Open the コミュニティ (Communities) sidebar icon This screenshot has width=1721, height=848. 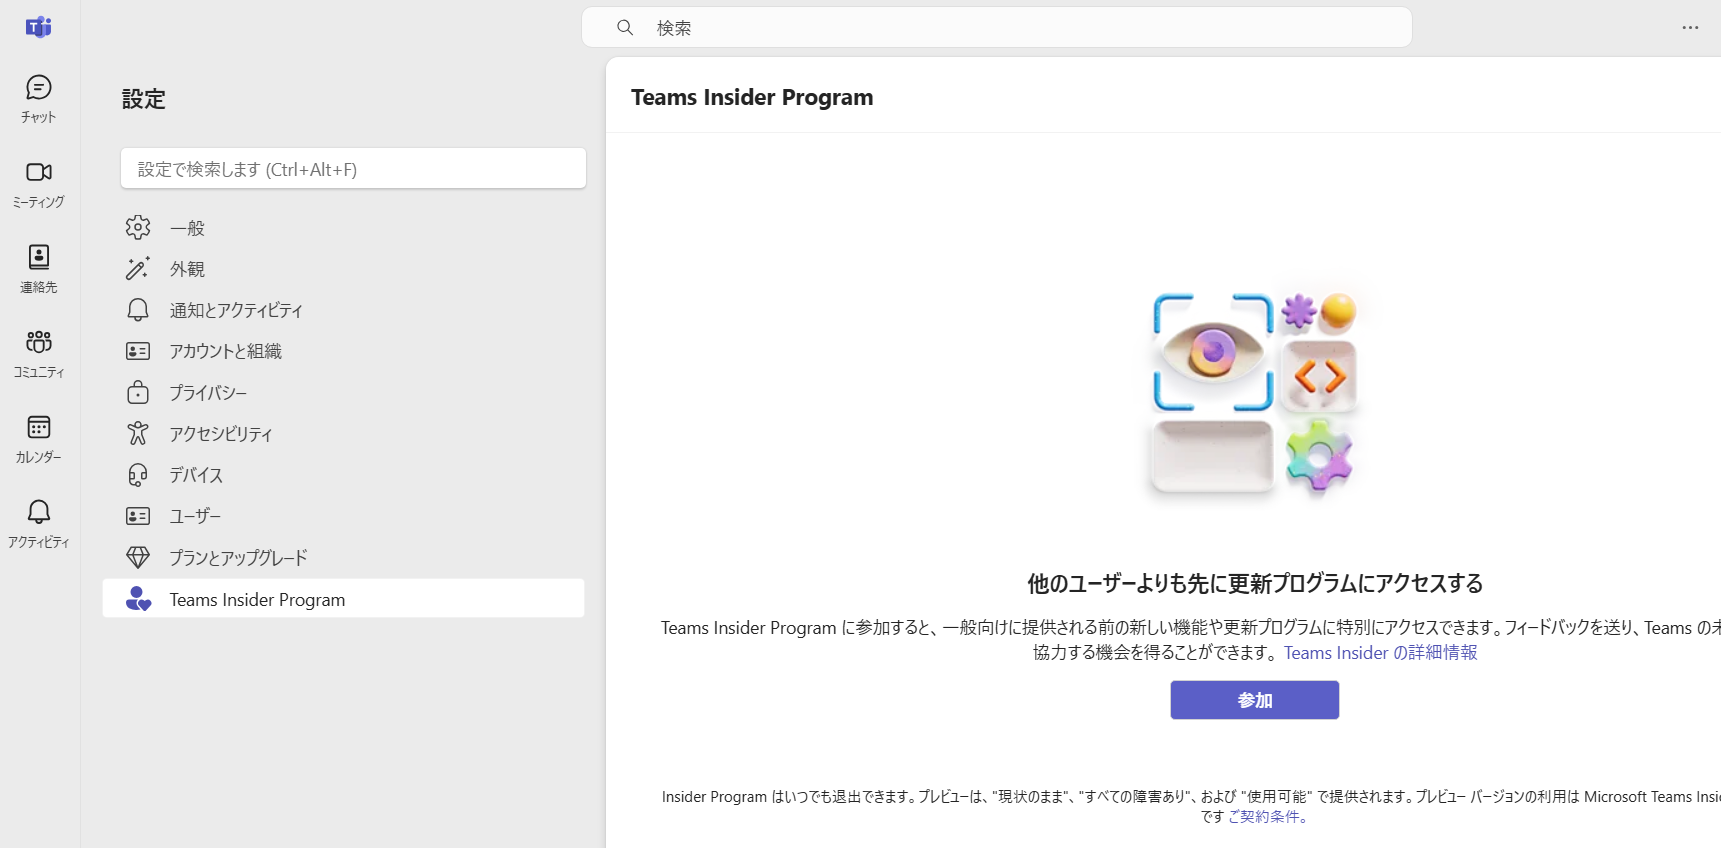pyautogui.click(x=39, y=354)
